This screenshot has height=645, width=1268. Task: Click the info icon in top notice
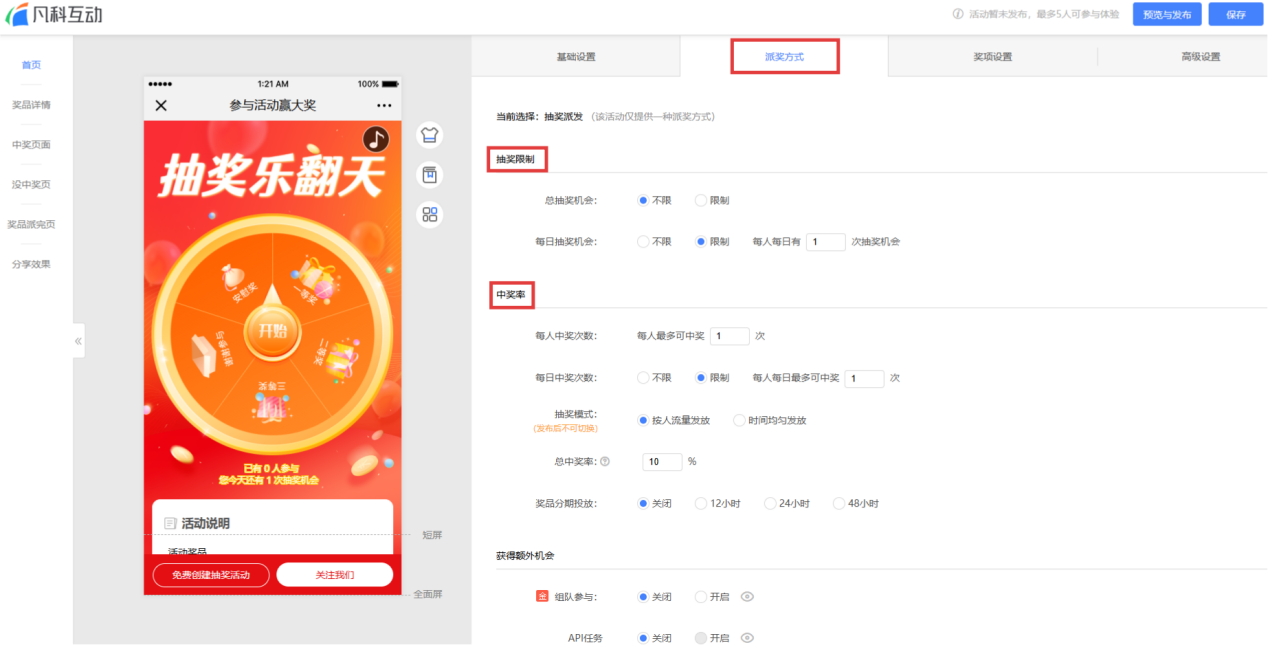click(958, 15)
